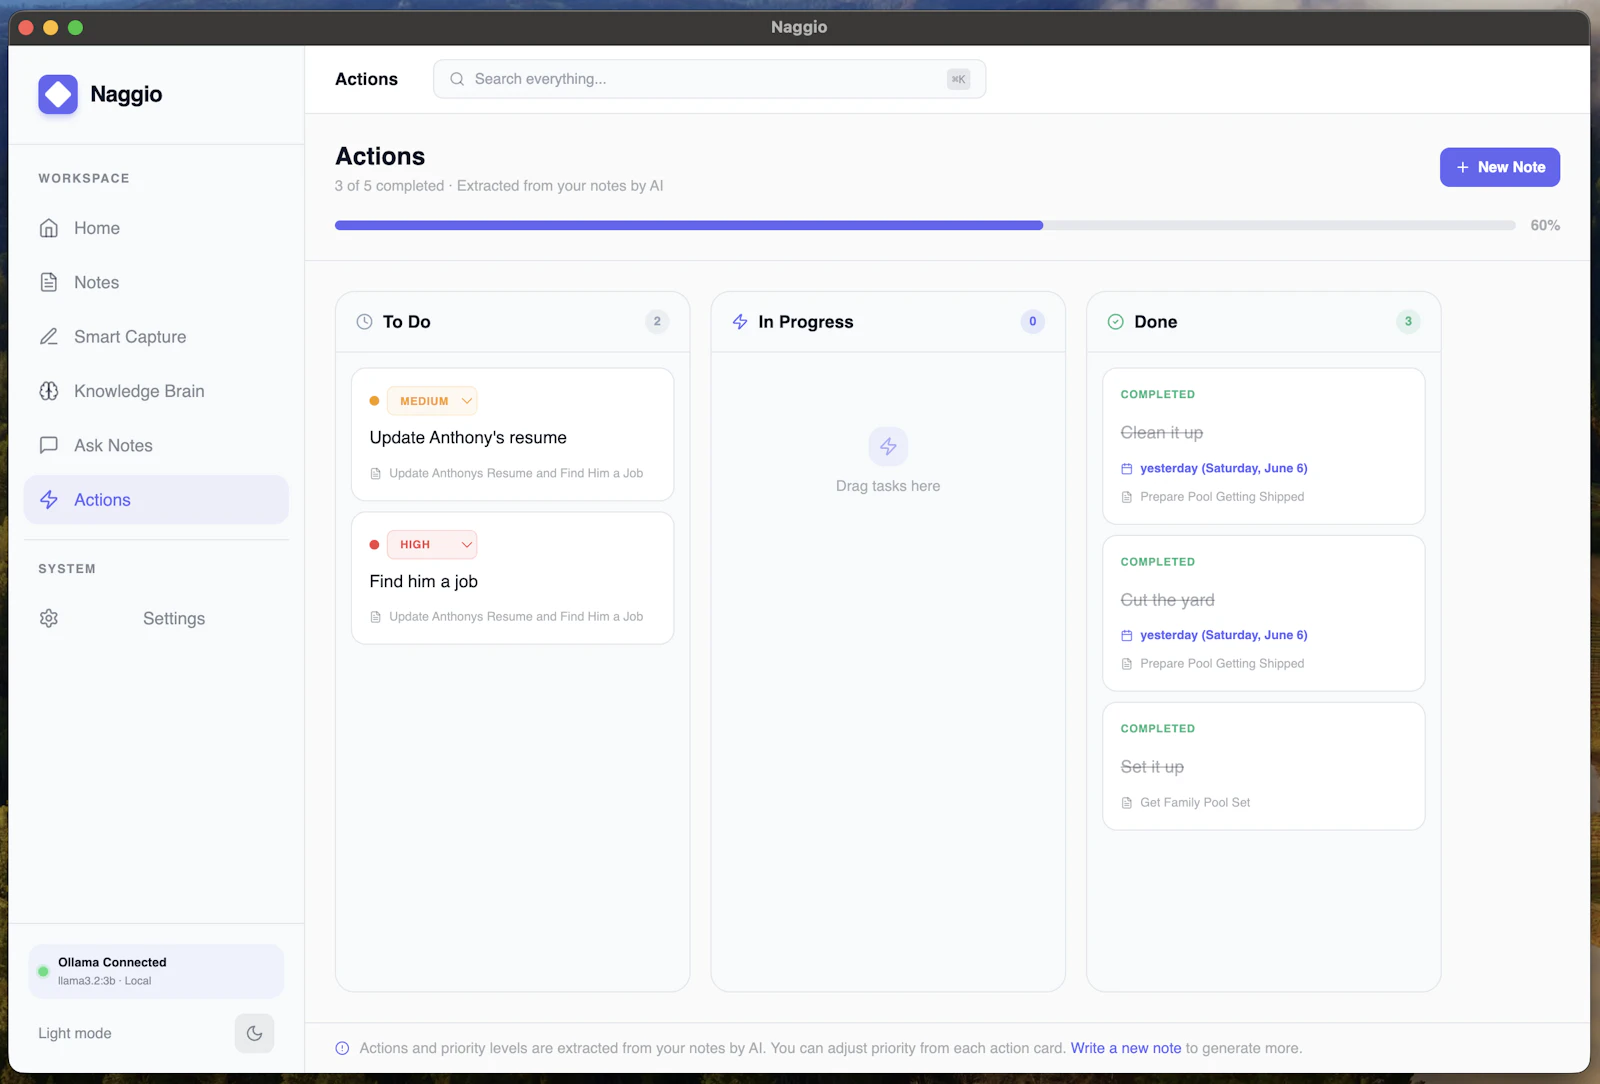This screenshot has width=1600, height=1084.
Task: Click the lightning placeholder icon above Drag tasks here
Action: coord(888,446)
